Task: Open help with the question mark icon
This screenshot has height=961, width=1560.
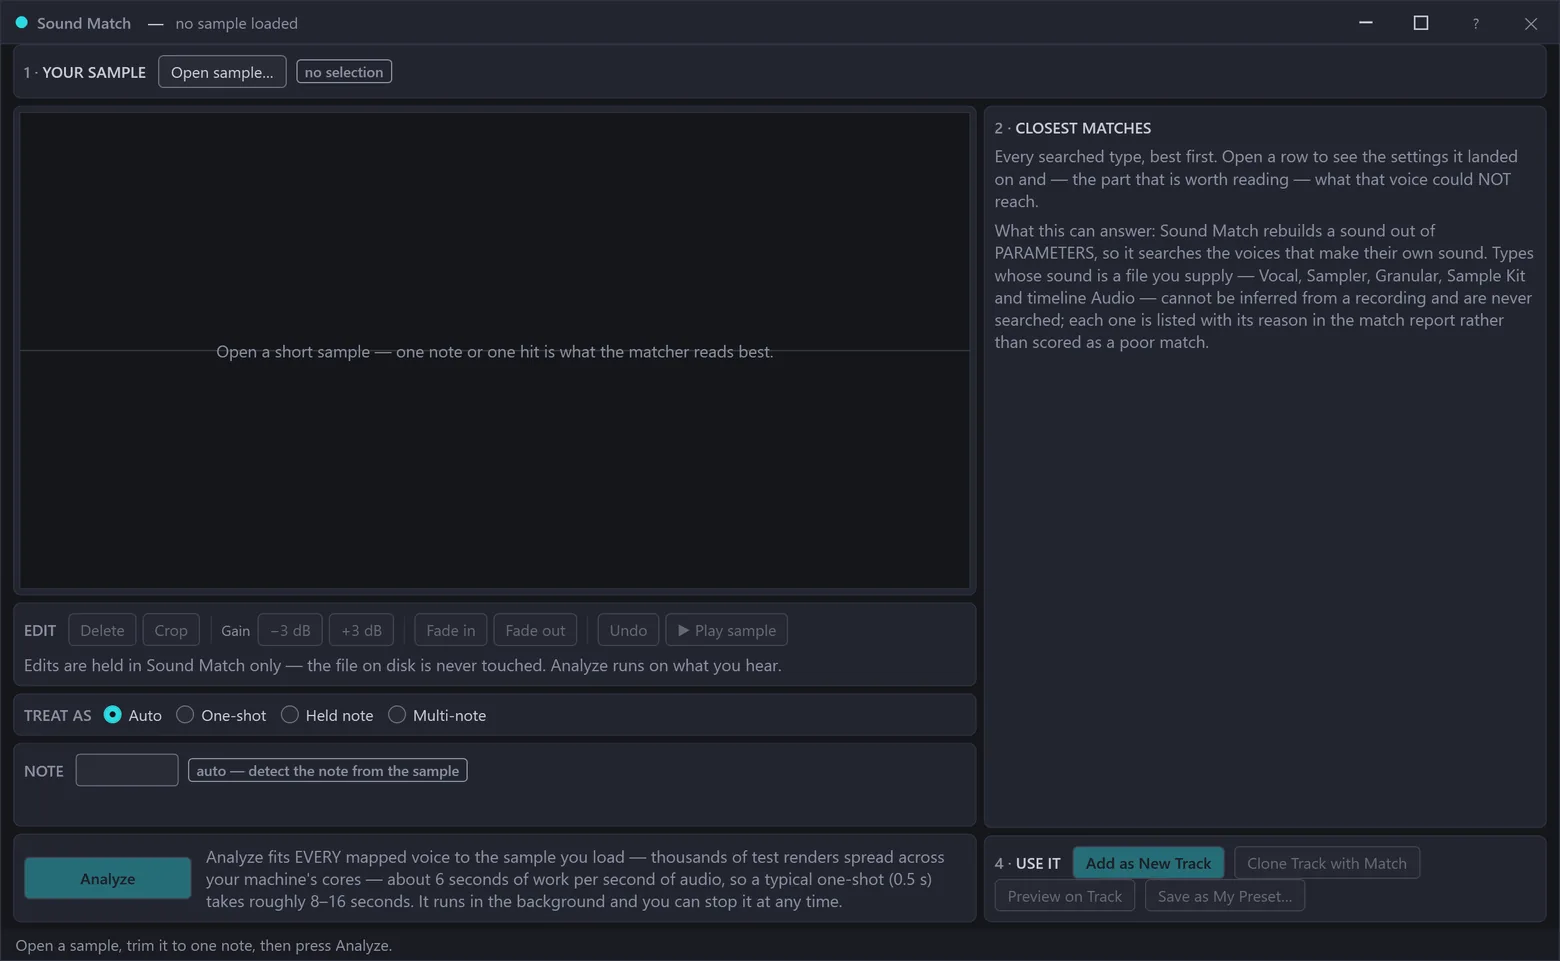Action: point(1476,23)
